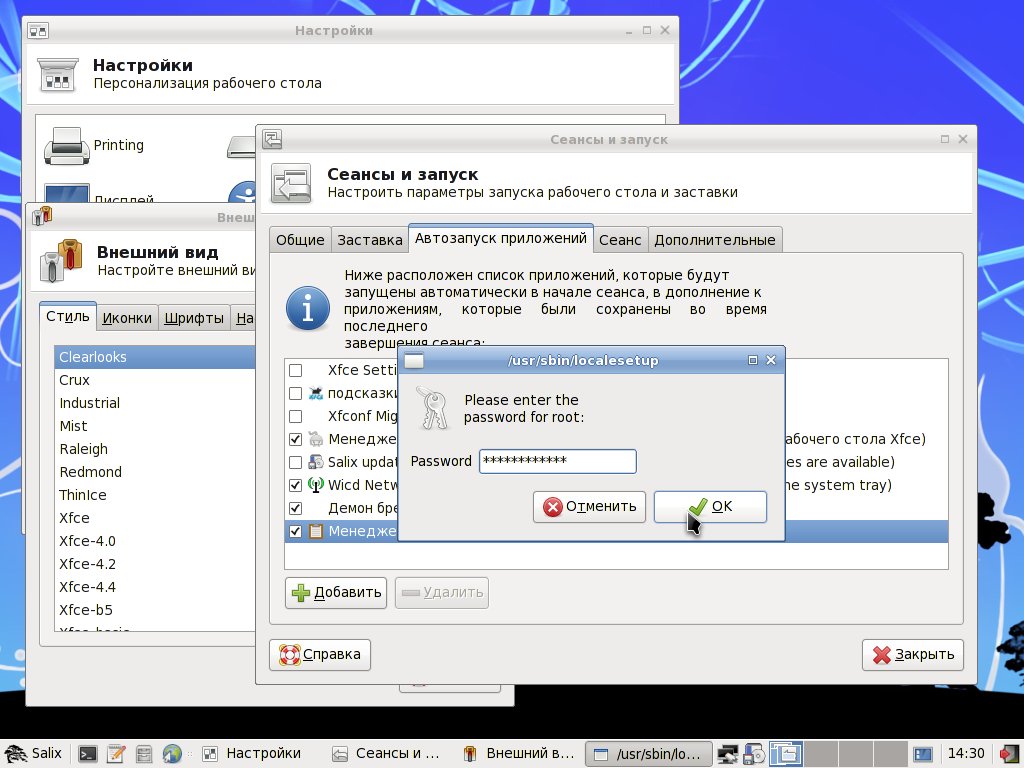Select Стиль tab in Внешний вид
Viewport: 1024px width, 768px height.
click(68, 317)
